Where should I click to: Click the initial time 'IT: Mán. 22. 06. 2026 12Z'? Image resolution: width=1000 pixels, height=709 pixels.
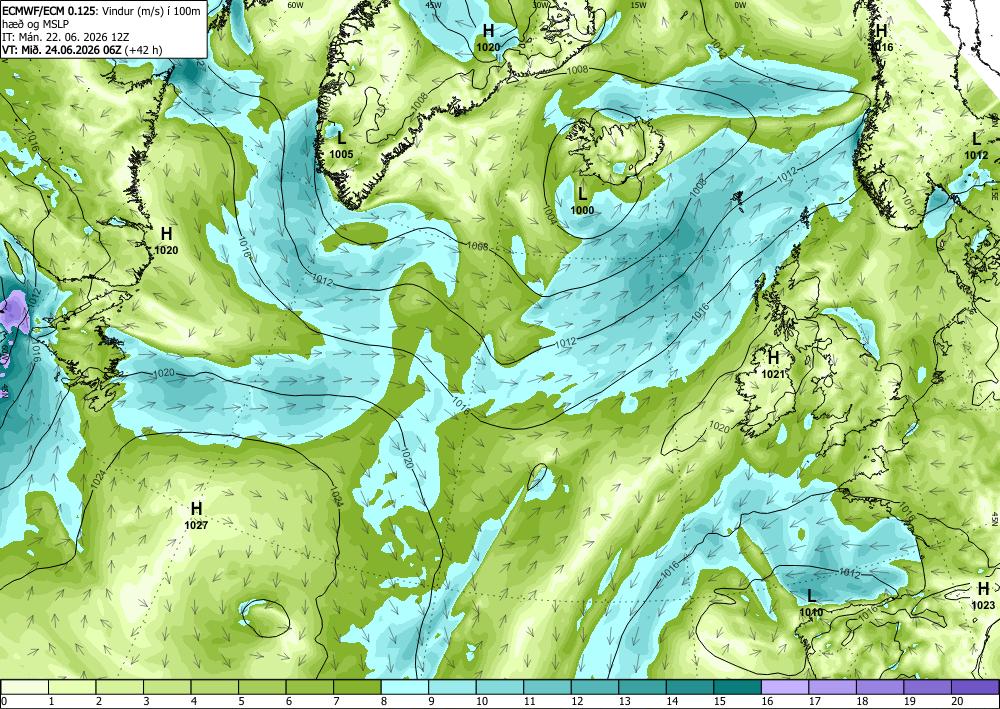[65, 37]
